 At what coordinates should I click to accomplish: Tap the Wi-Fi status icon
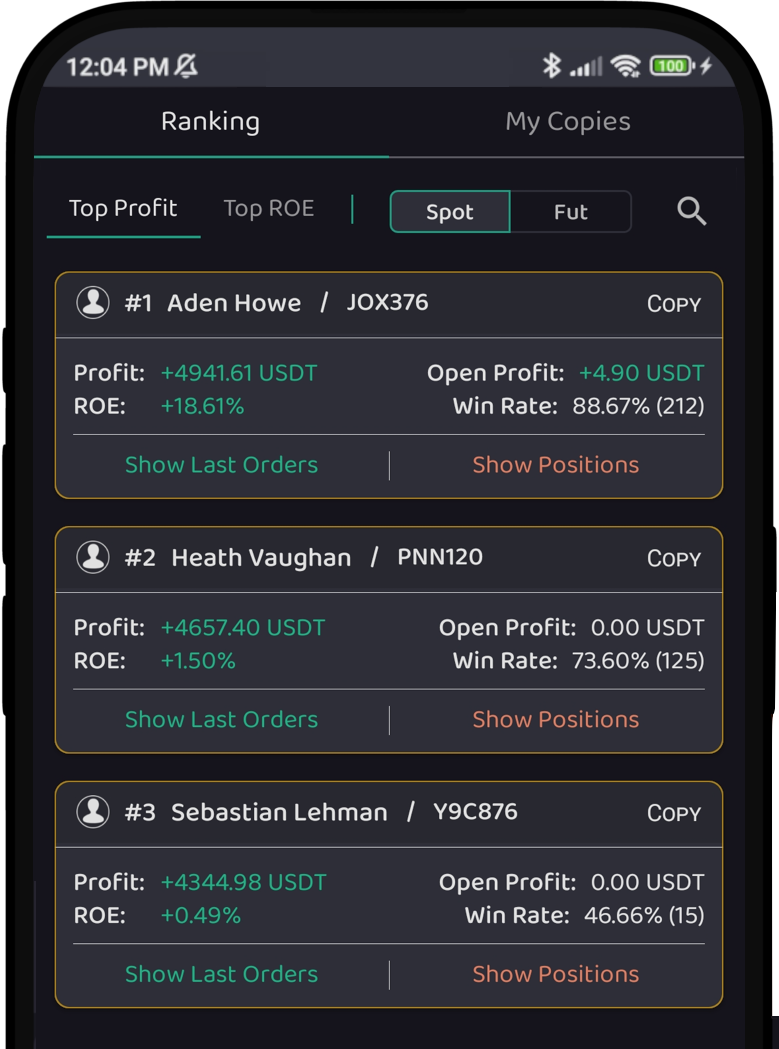(x=626, y=66)
